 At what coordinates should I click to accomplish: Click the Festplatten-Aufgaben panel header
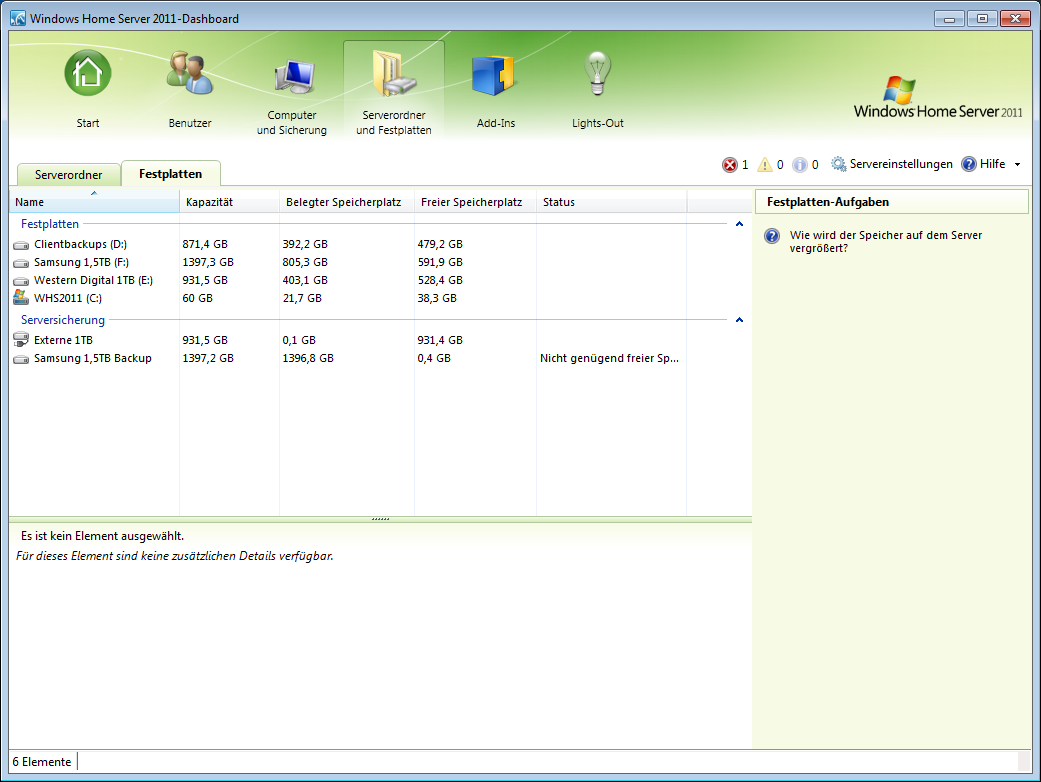(x=891, y=202)
